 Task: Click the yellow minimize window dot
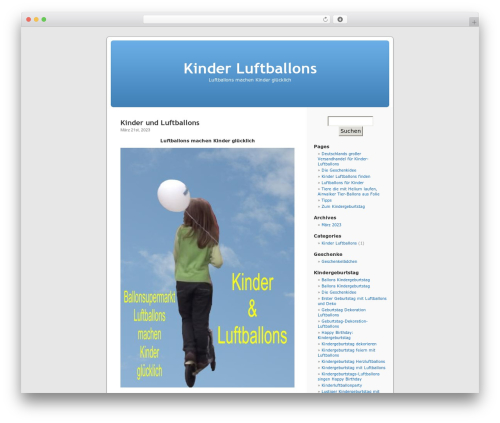tap(36, 20)
